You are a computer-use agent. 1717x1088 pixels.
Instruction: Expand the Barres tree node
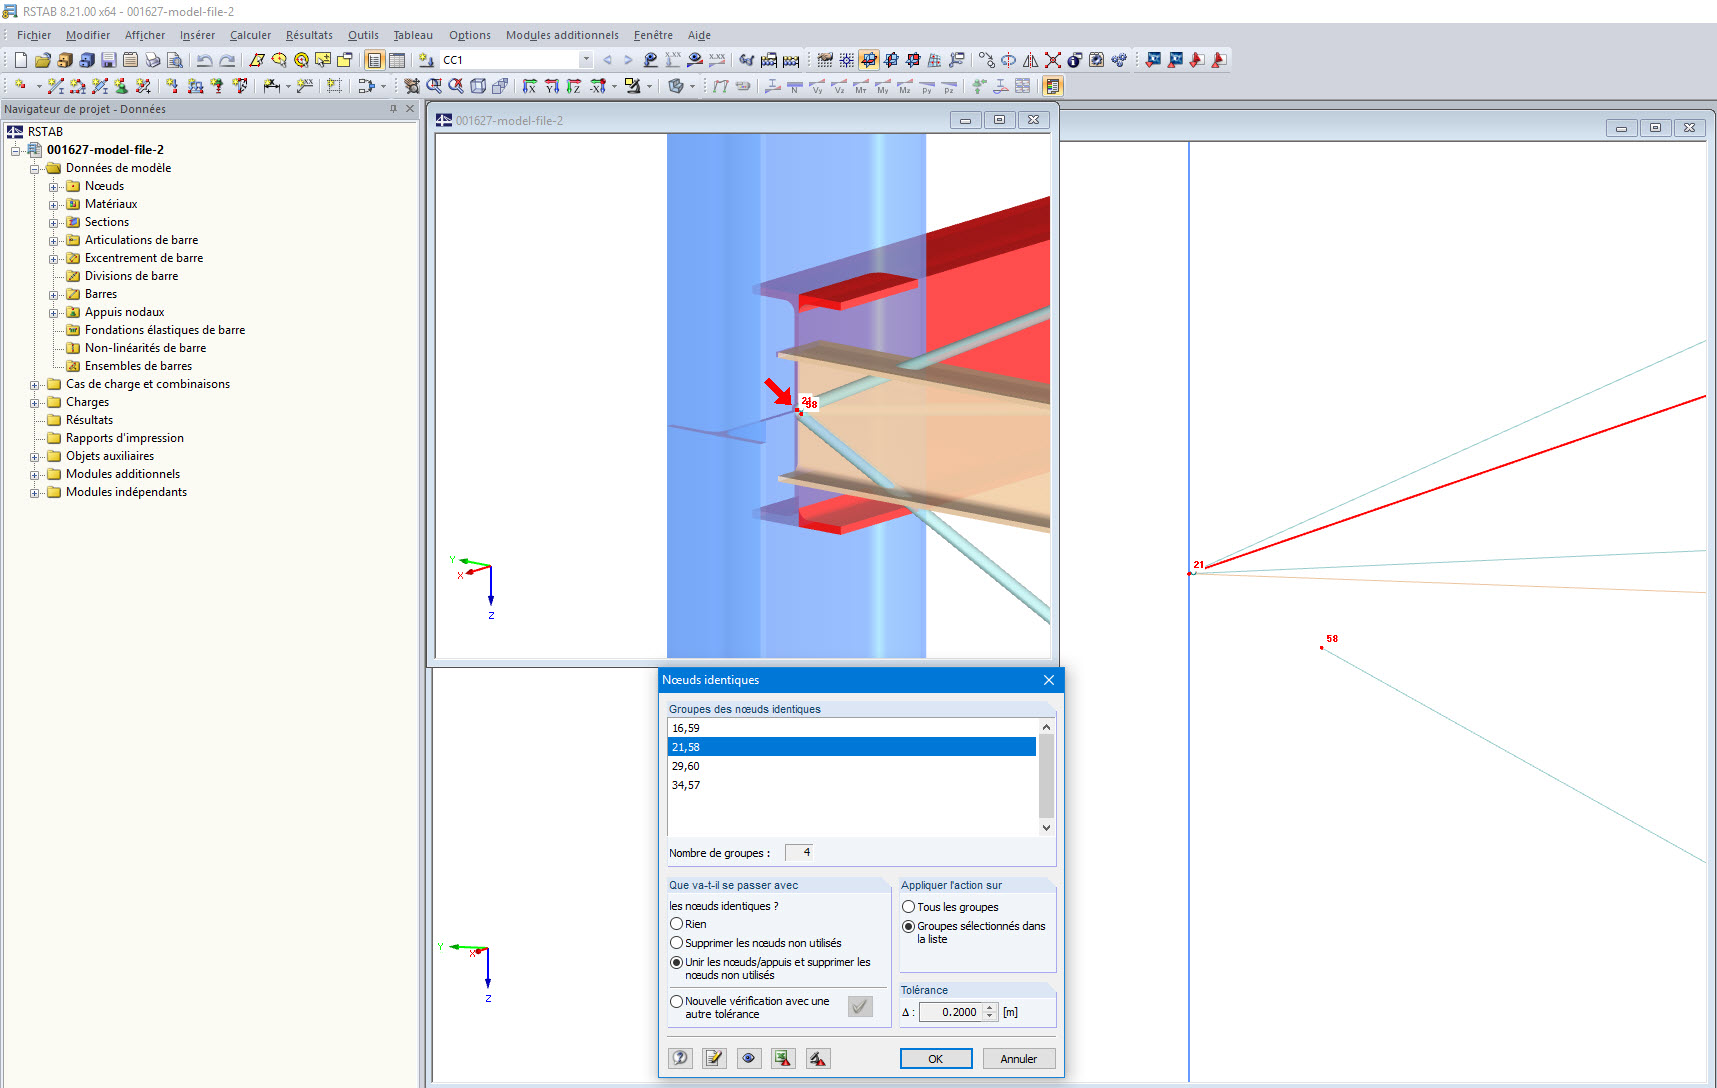tap(54, 295)
